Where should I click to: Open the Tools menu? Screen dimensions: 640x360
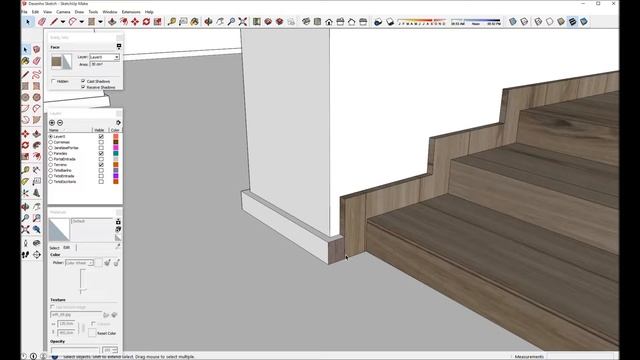coord(93,12)
